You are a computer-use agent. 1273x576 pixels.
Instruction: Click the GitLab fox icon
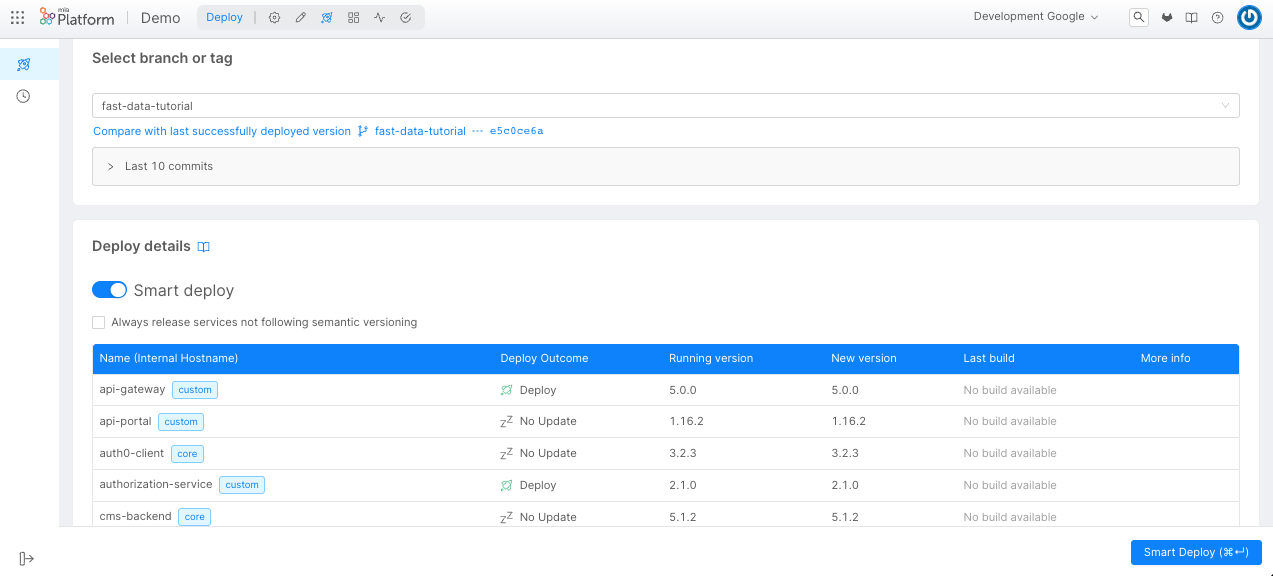pos(1166,18)
